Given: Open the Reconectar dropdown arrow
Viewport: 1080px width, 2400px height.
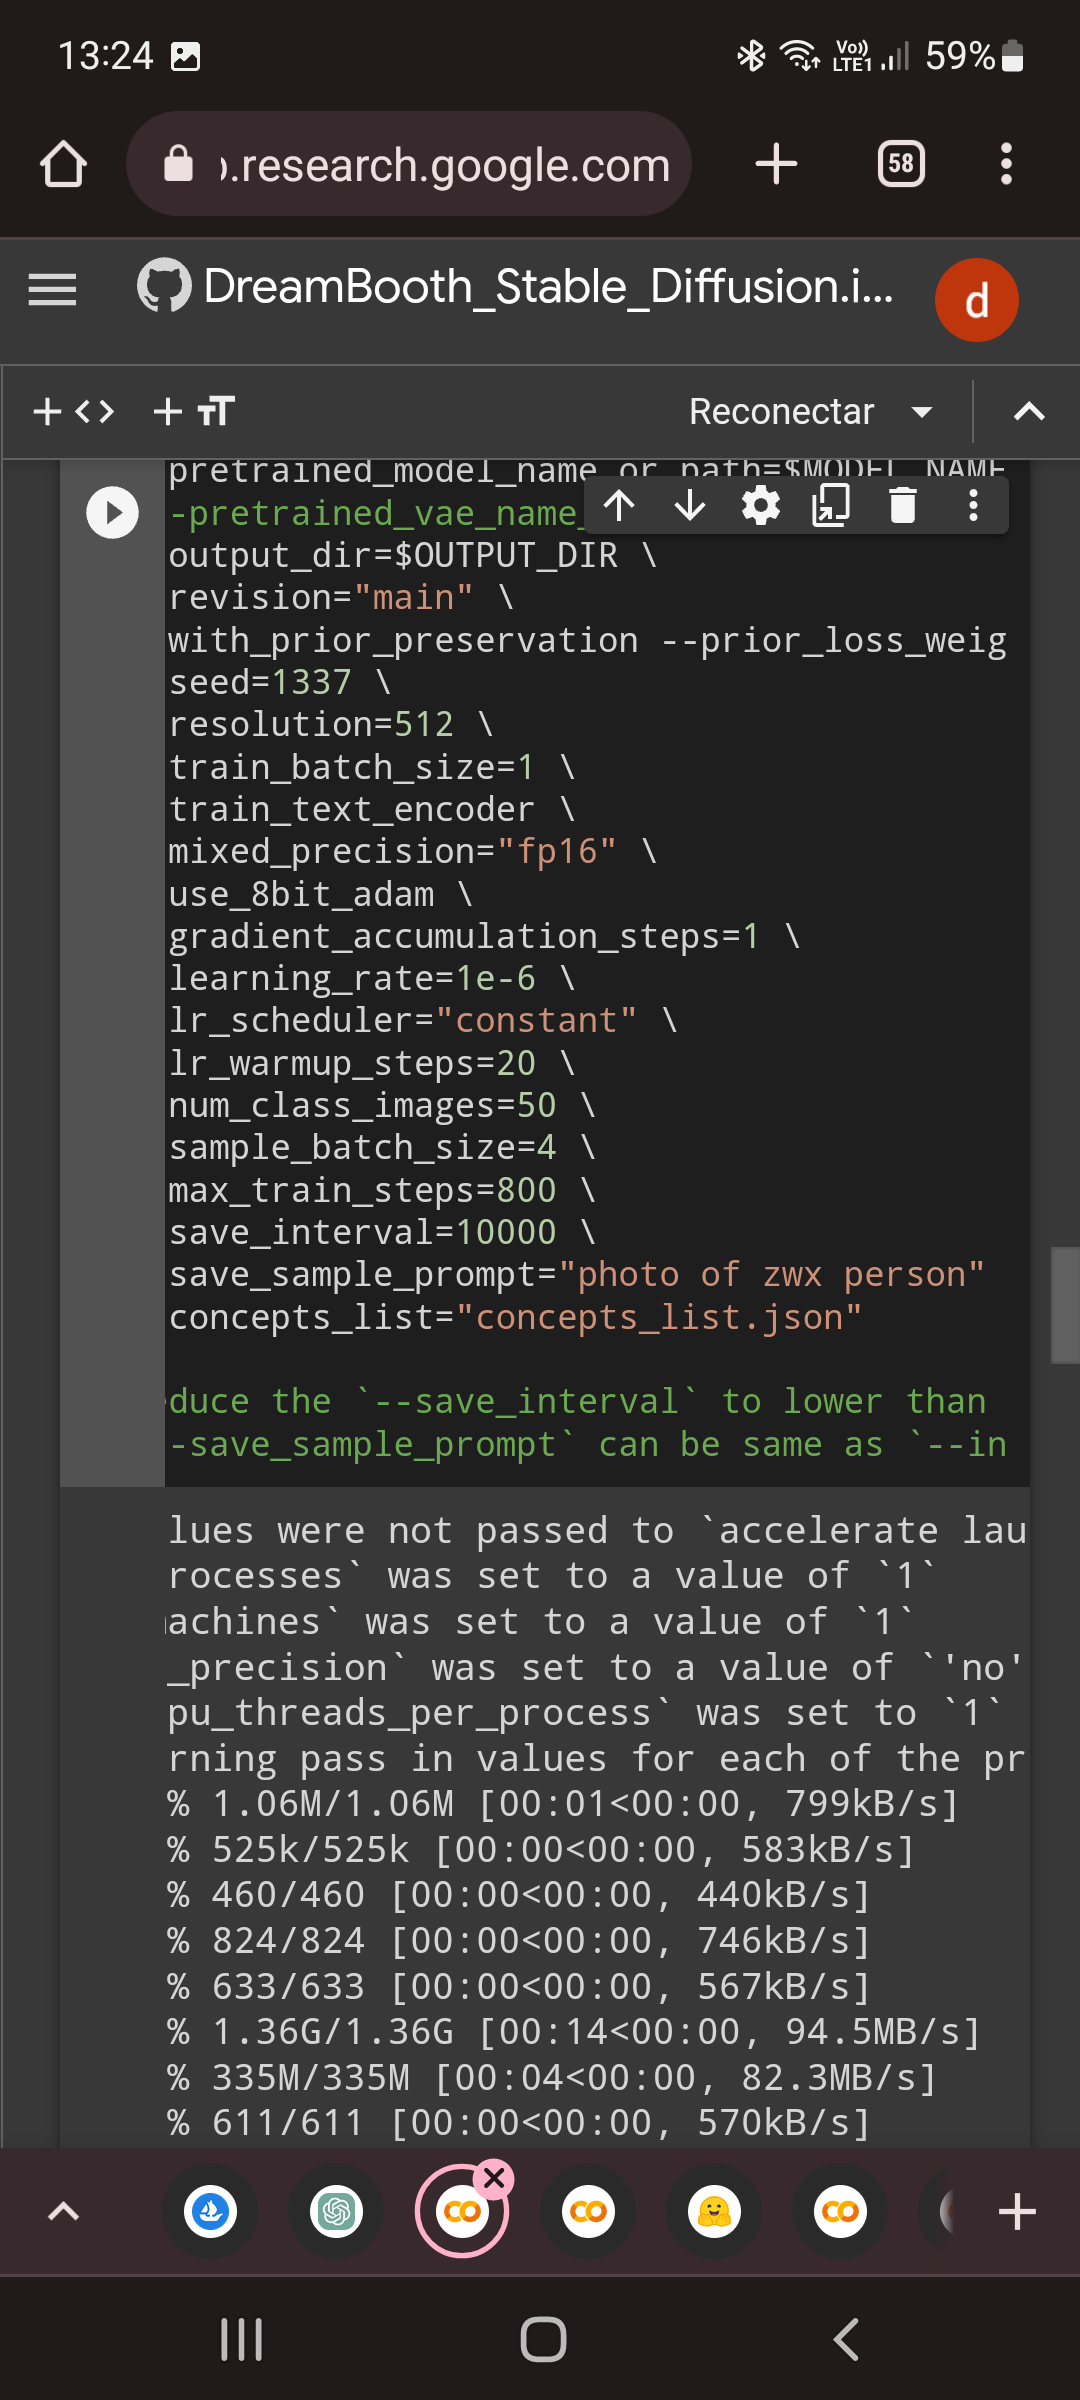Looking at the screenshot, I should coord(921,411).
